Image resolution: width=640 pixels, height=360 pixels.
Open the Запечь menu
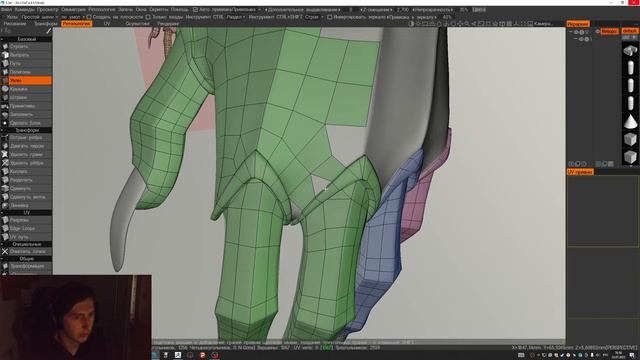click(x=125, y=9)
